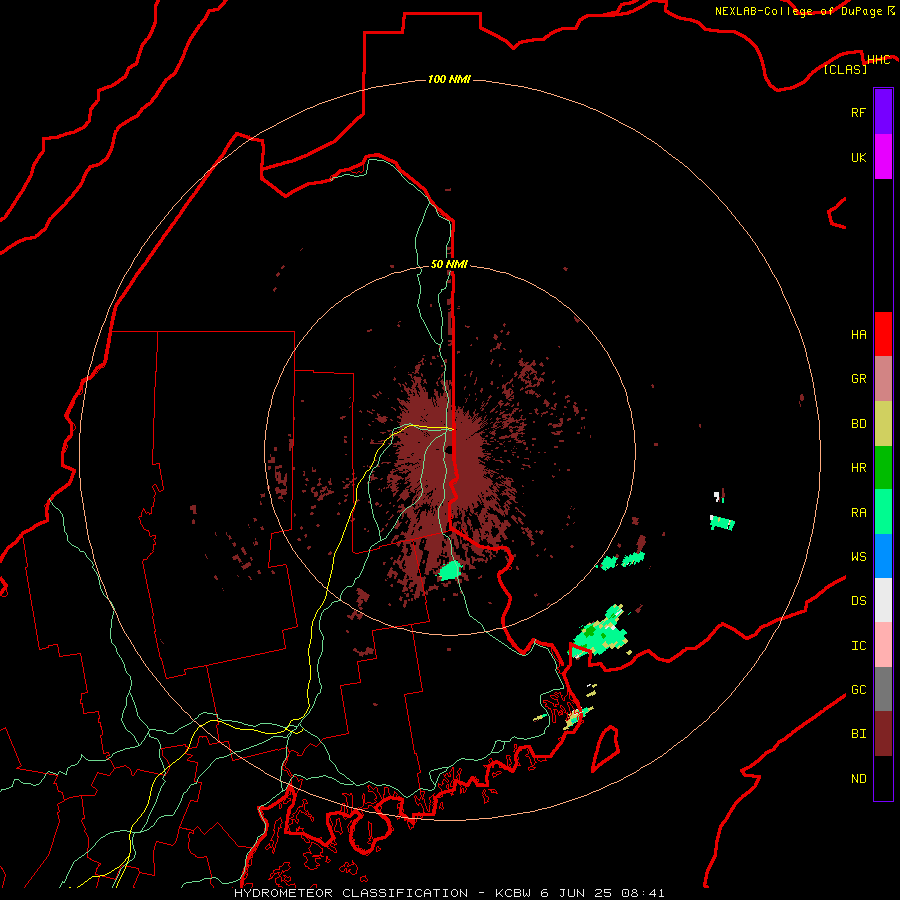Viewport: 900px width, 900px height.
Task: Click the HHC product label
Action: point(879,60)
